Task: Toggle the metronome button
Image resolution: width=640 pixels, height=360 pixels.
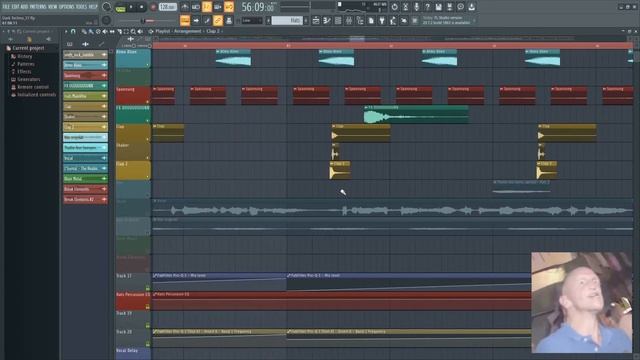Action: coord(185,7)
